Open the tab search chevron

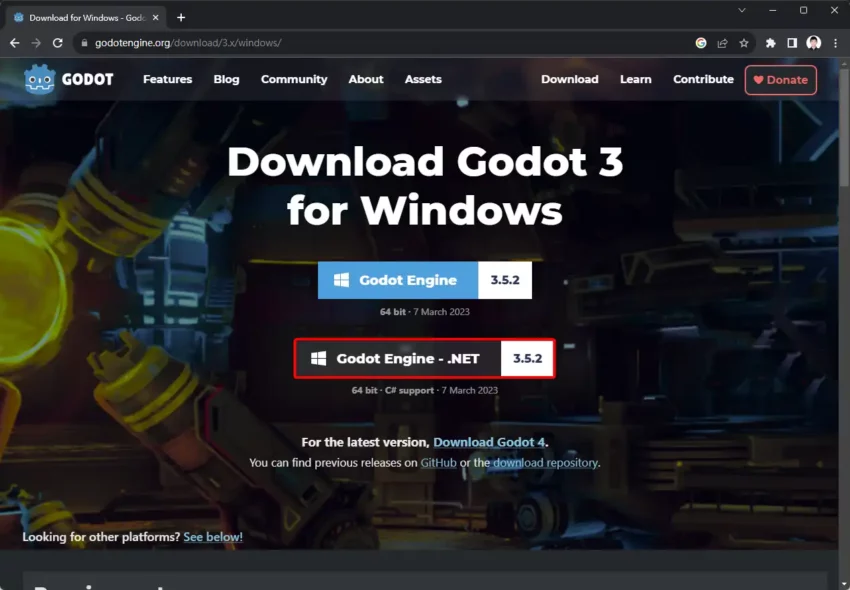click(x=742, y=10)
